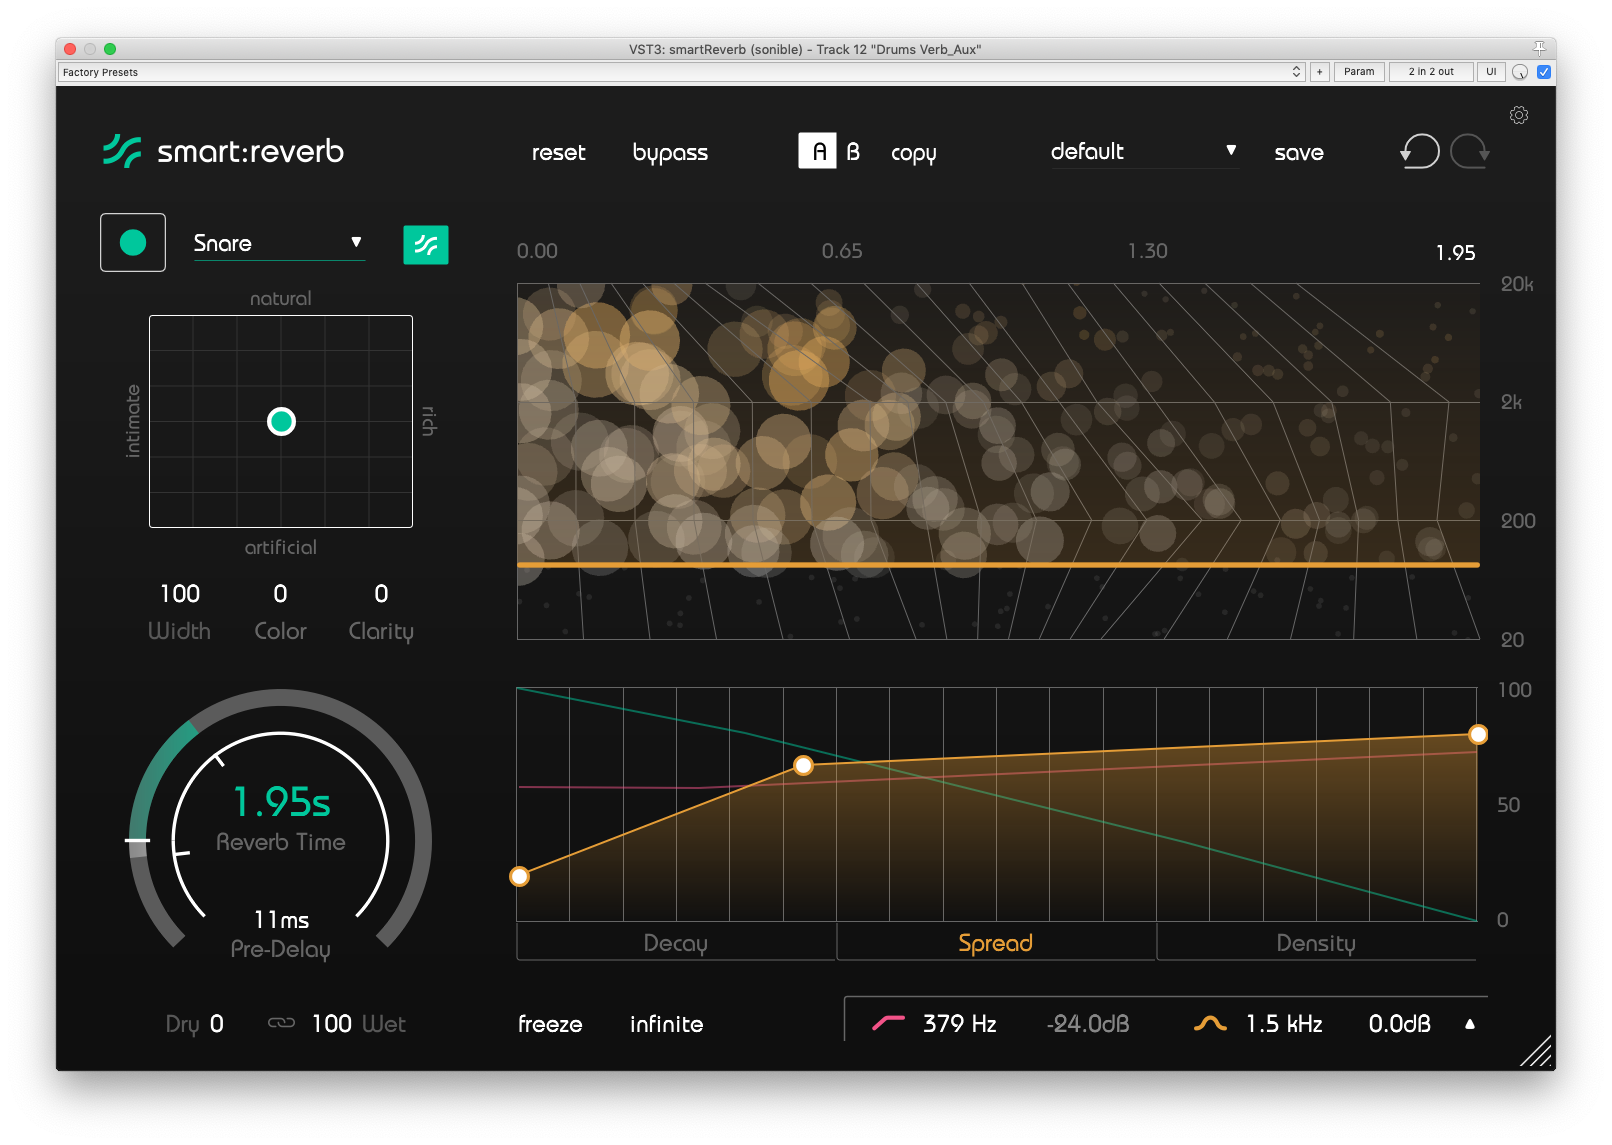Click the smart:reverb logo icon
1612x1145 pixels.
click(x=122, y=151)
